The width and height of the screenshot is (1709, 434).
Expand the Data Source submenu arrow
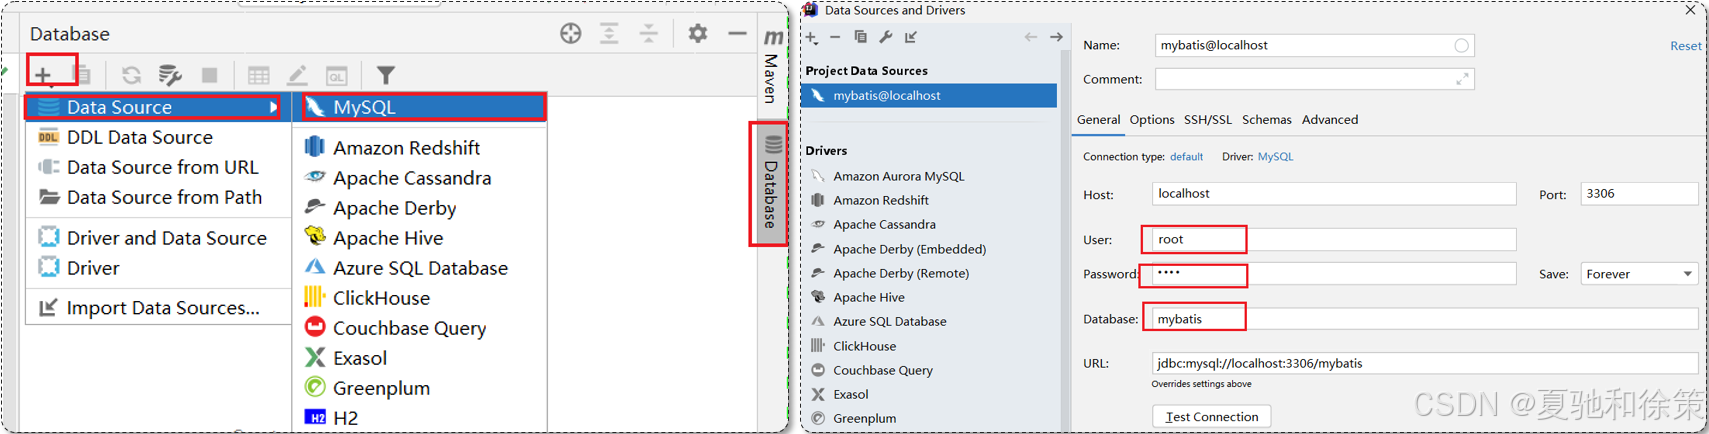point(273,107)
